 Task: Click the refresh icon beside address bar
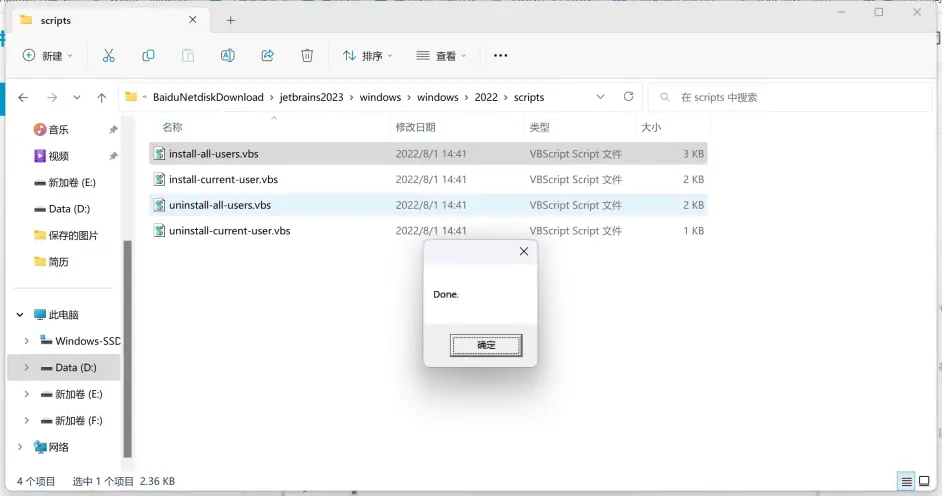(628, 97)
